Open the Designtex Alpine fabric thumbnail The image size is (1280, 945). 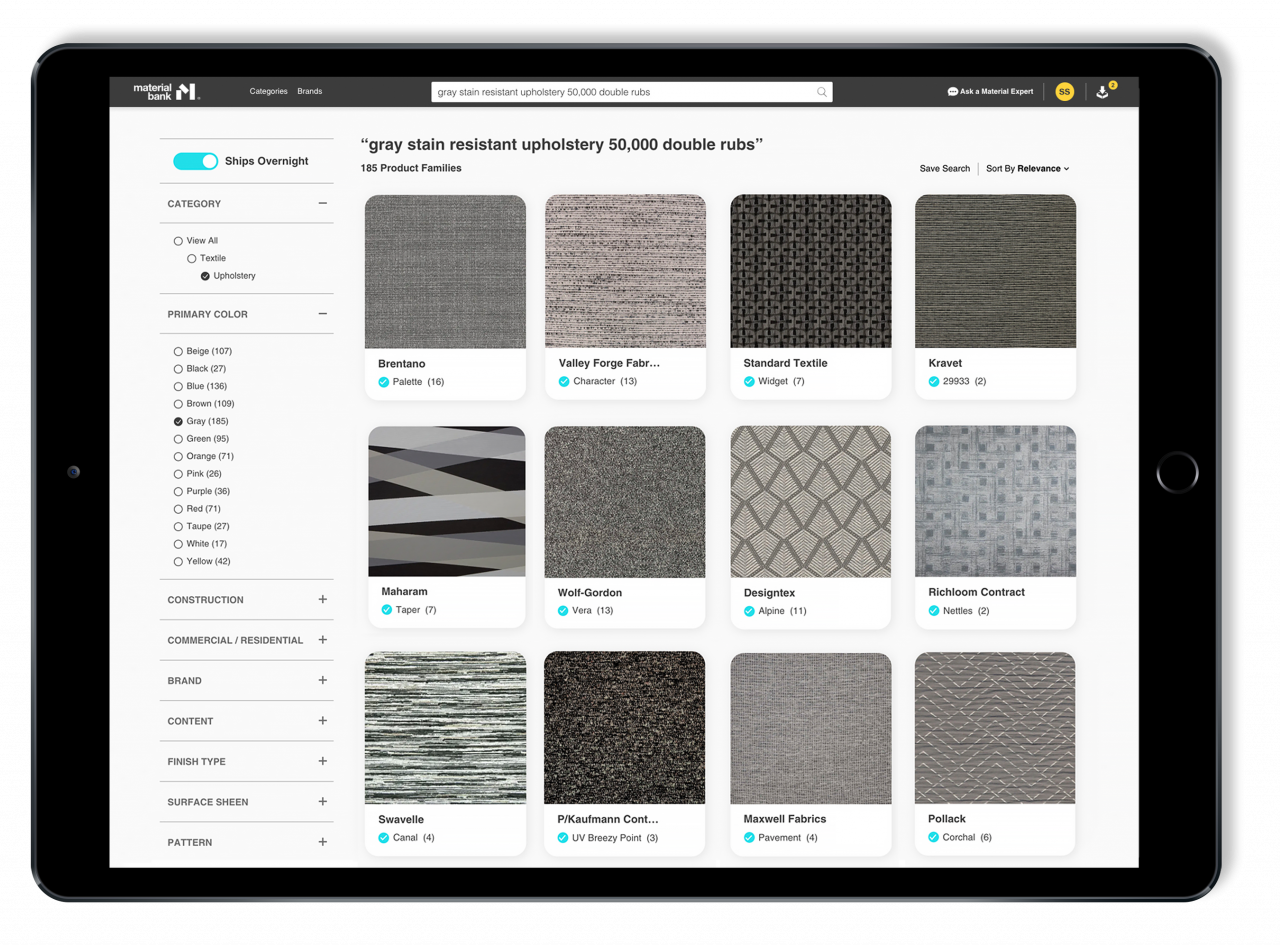[x=811, y=502]
